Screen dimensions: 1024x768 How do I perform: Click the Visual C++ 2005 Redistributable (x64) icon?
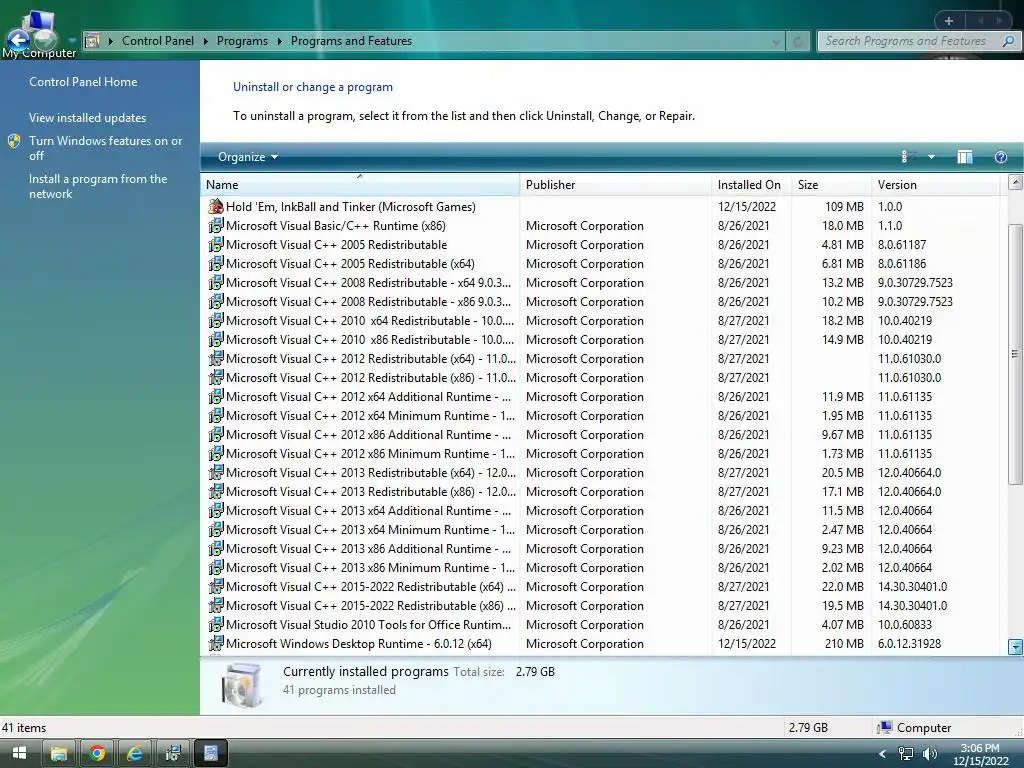tap(216, 263)
